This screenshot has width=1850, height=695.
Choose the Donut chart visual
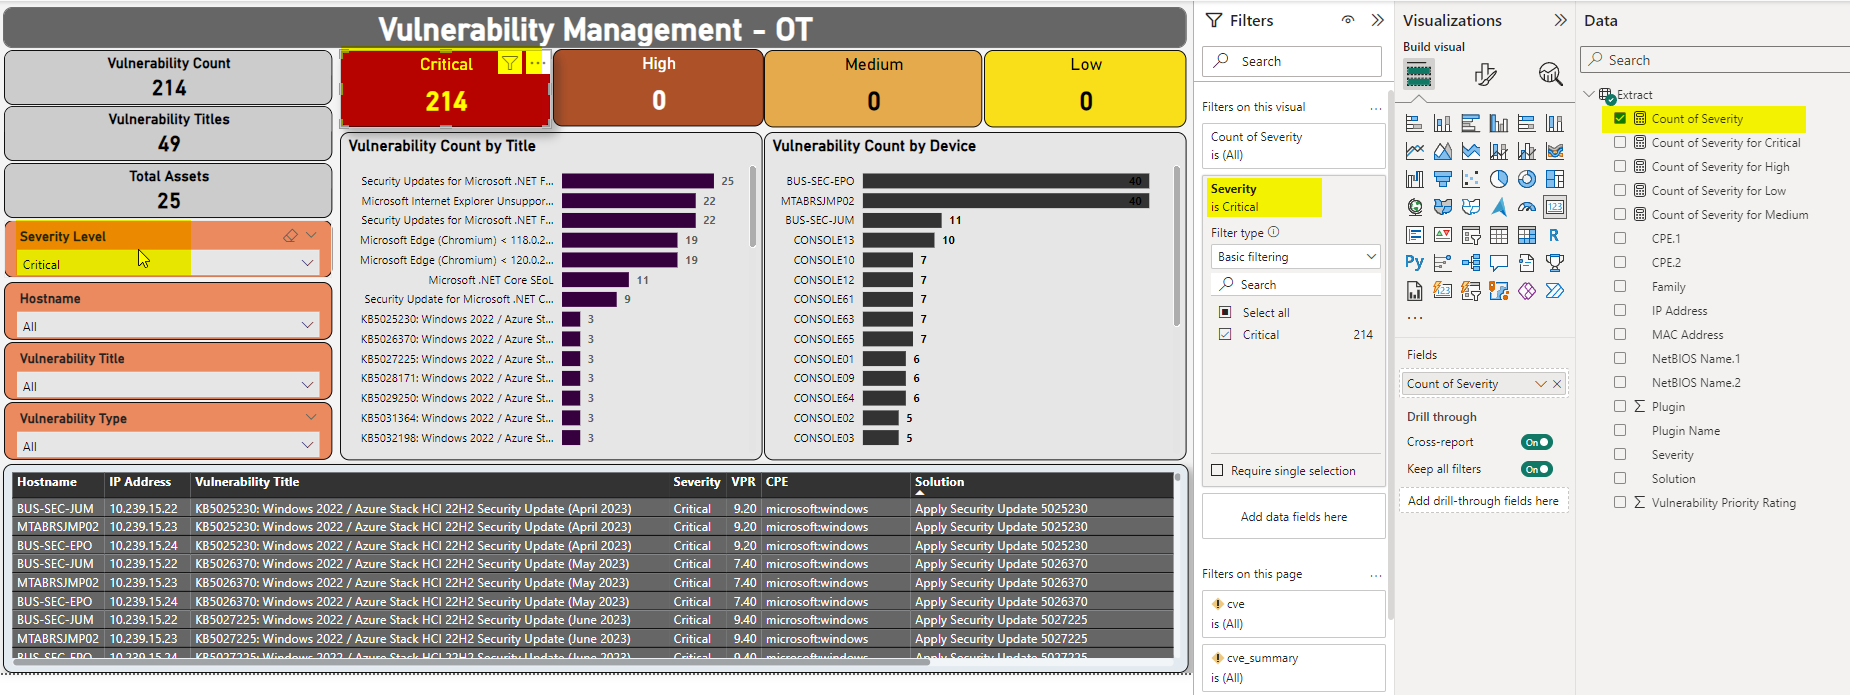click(1526, 179)
